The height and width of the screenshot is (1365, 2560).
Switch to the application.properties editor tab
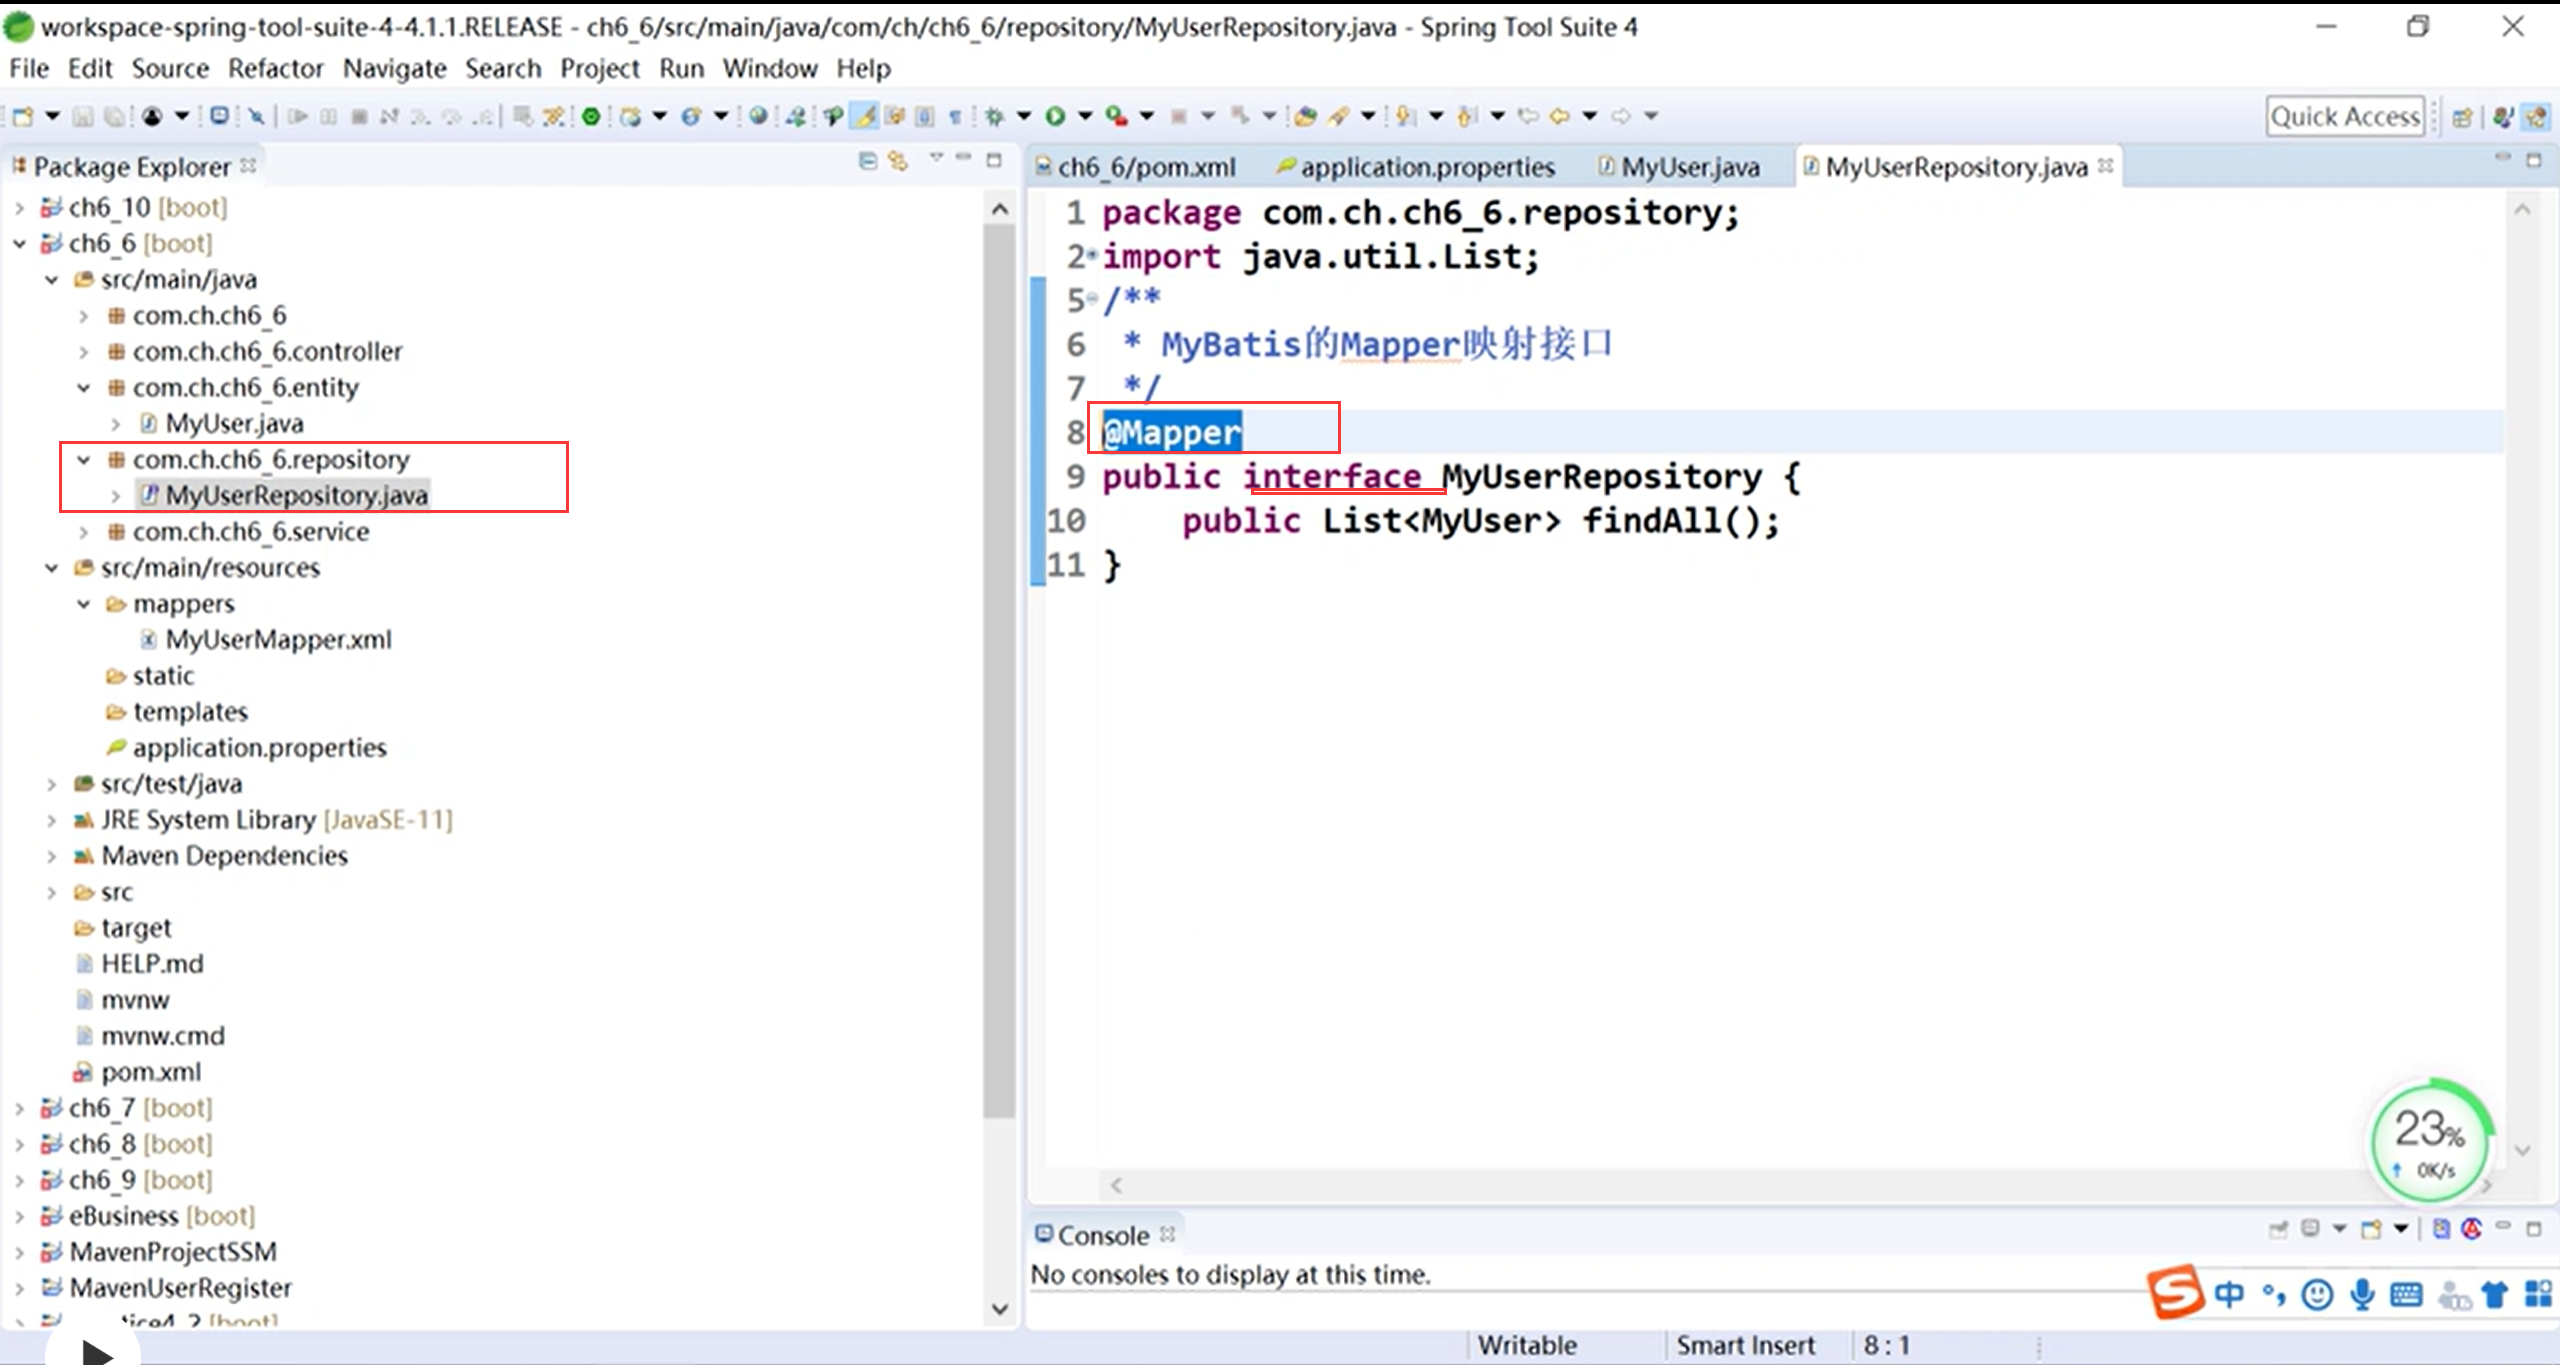click(x=1425, y=167)
